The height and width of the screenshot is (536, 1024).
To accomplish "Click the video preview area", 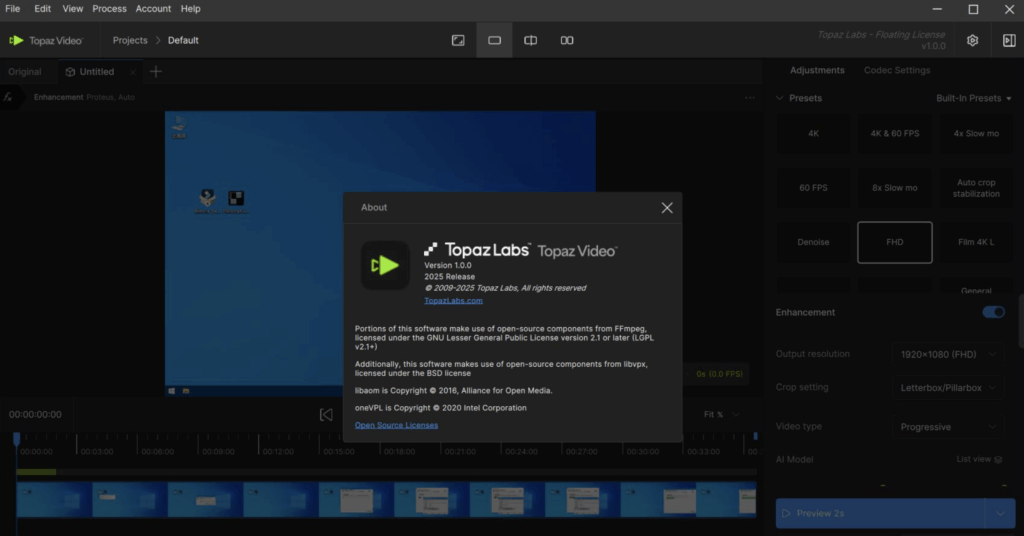I will 380,253.
